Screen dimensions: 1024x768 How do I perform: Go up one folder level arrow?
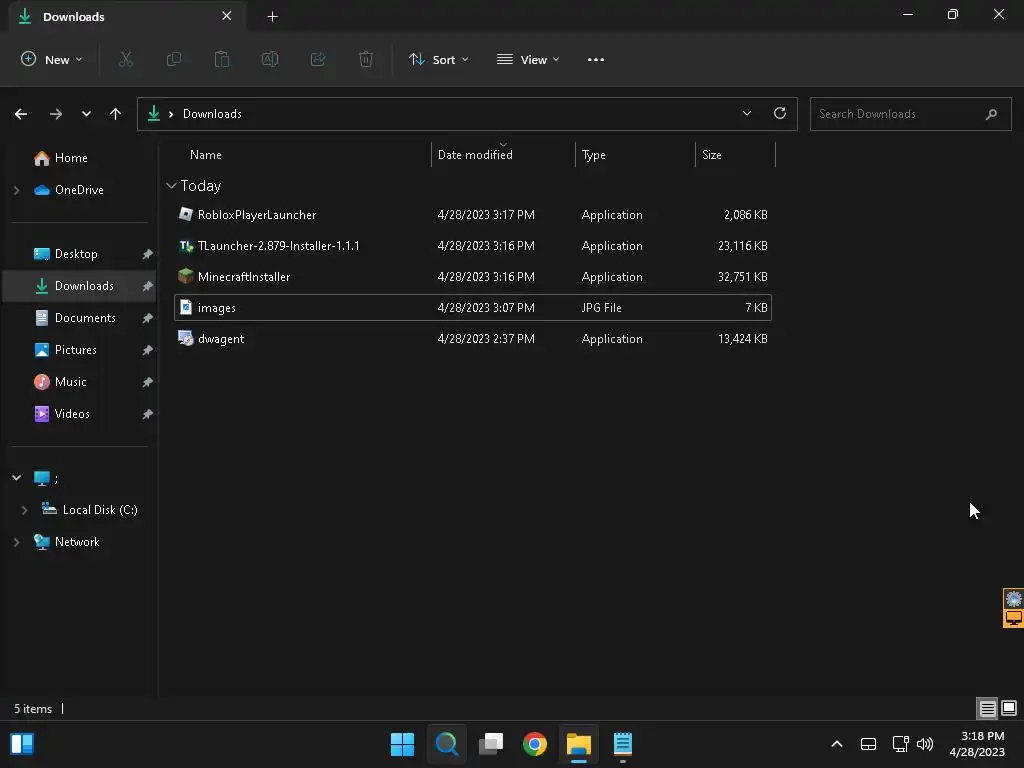[x=116, y=114]
